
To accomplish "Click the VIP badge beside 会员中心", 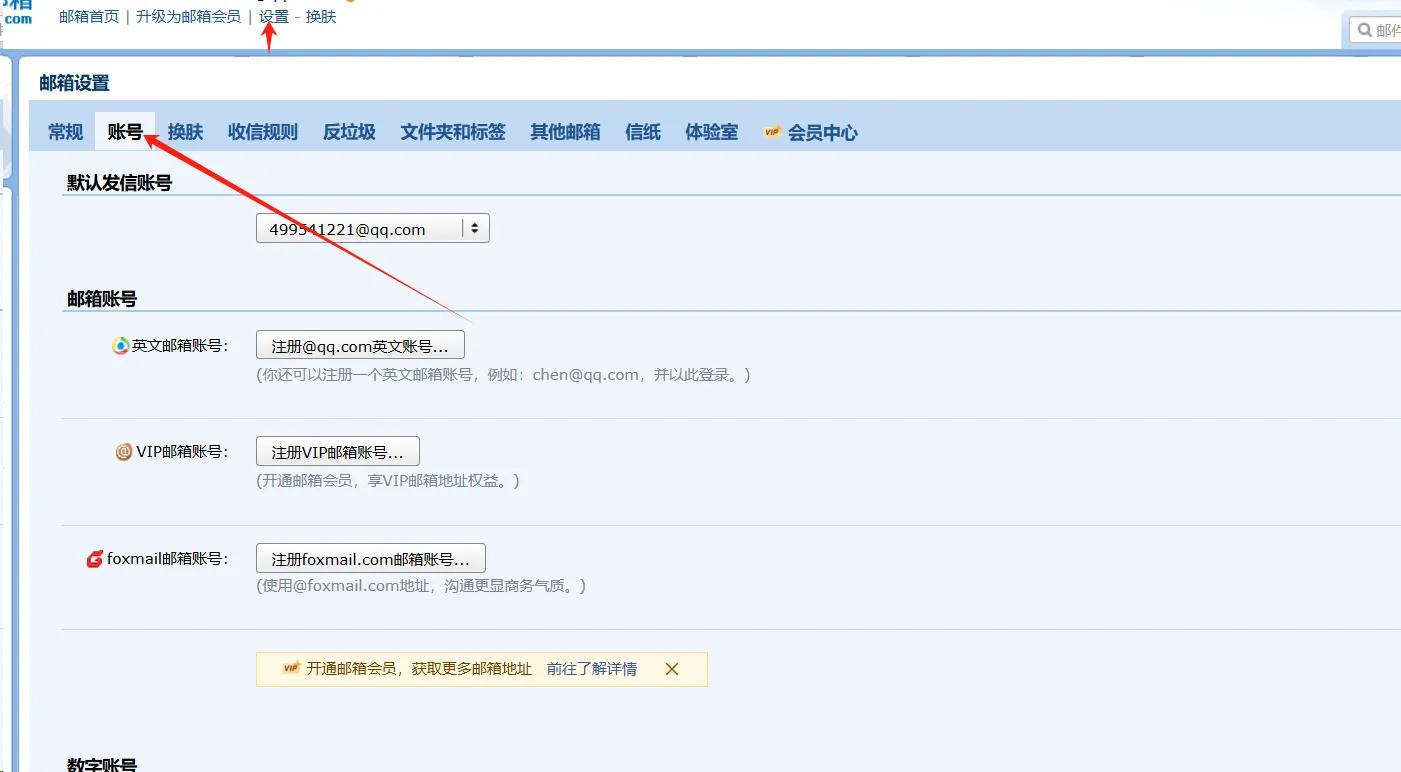I will click(x=772, y=132).
